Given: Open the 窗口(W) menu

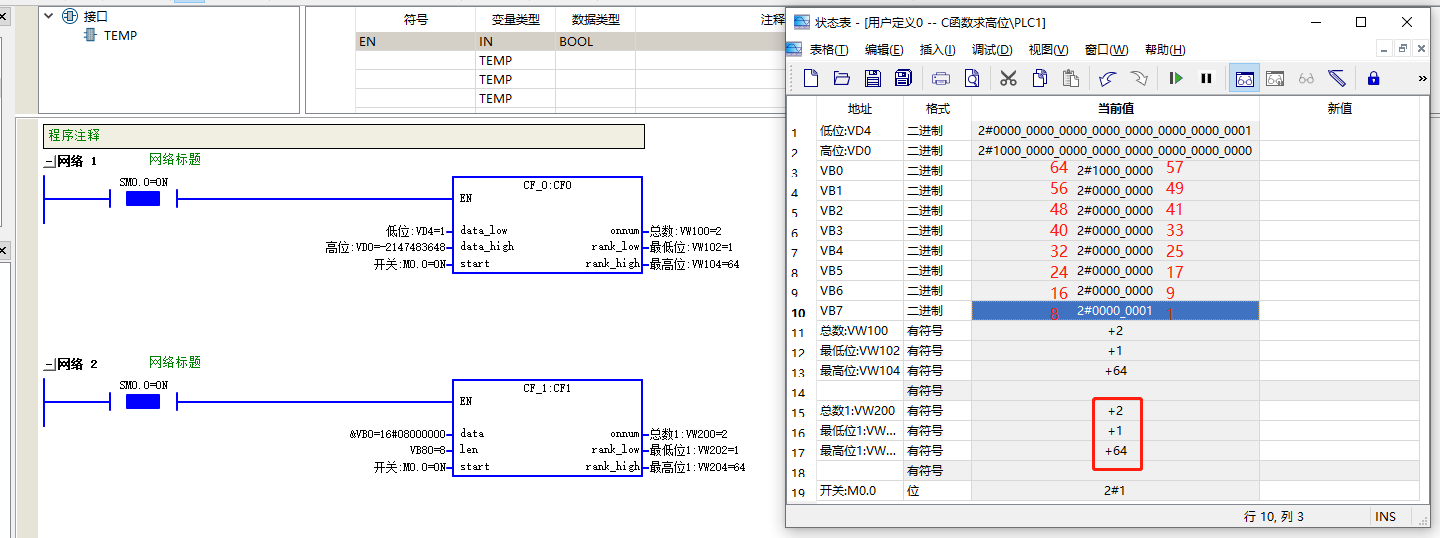Looking at the screenshot, I should [1106, 50].
